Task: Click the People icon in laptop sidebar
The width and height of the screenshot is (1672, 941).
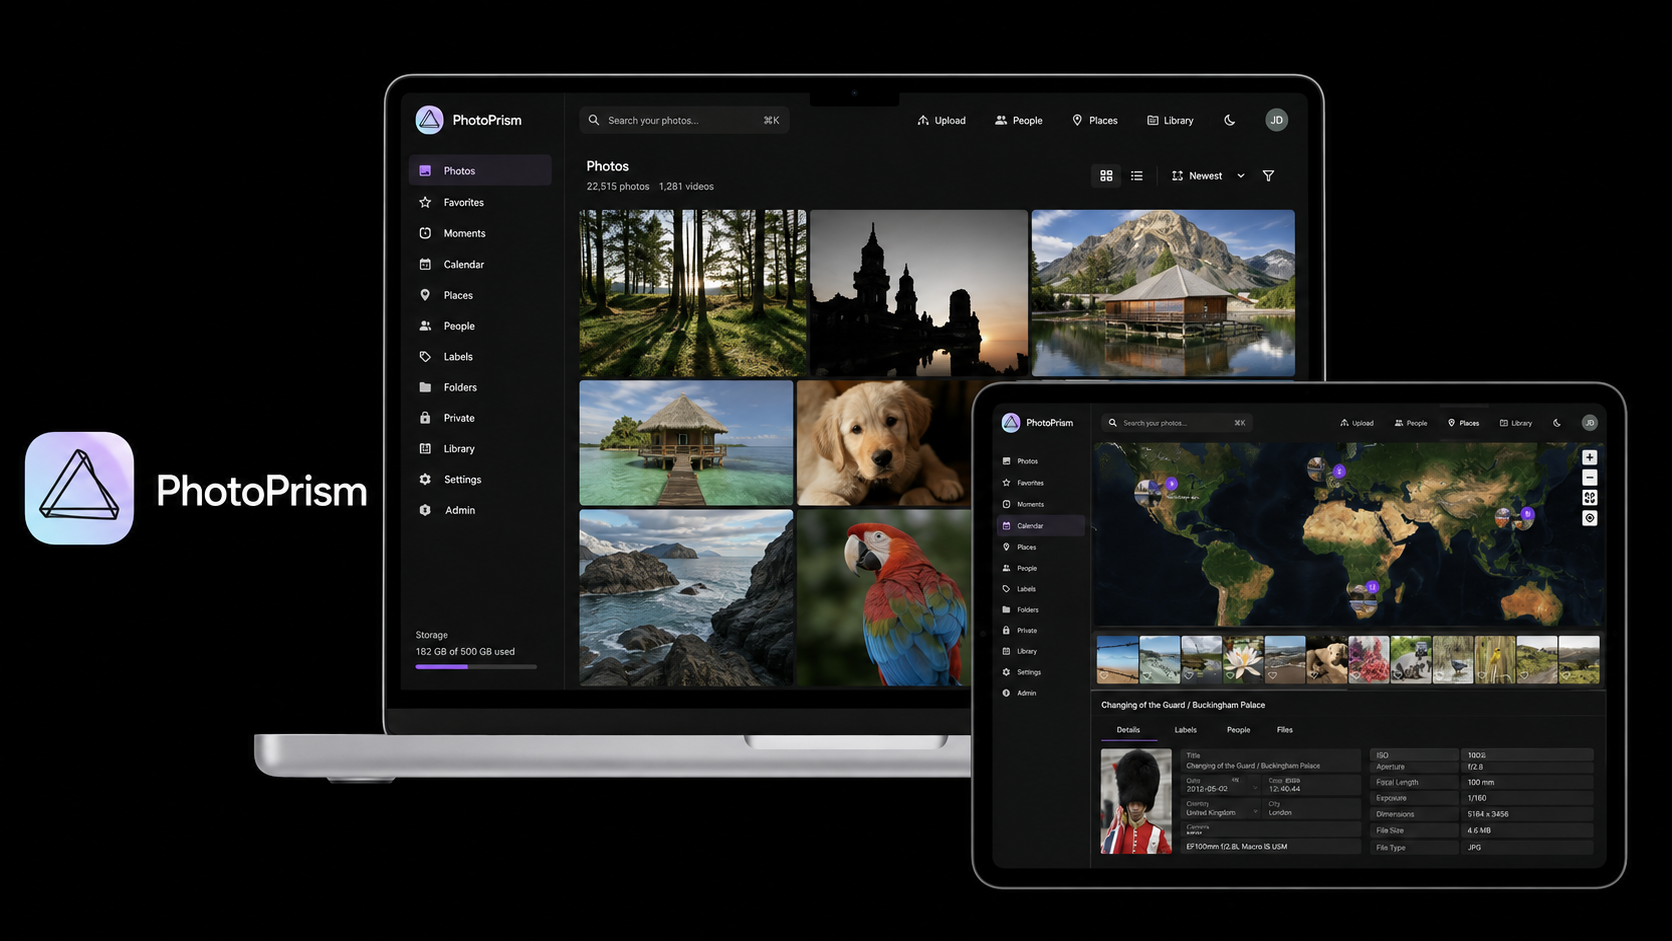Action: pyautogui.click(x=425, y=326)
